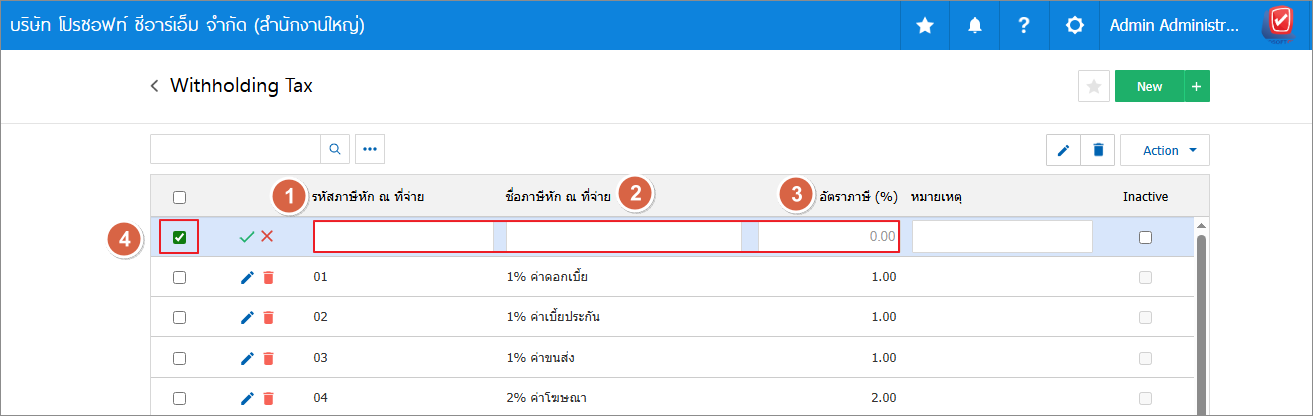Image resolution: width=1313 pixels, height=416 pixels.
Task: Go back using the arrow beside Withholding Tax
Action: pyautogui.click(x=155, y=86)
